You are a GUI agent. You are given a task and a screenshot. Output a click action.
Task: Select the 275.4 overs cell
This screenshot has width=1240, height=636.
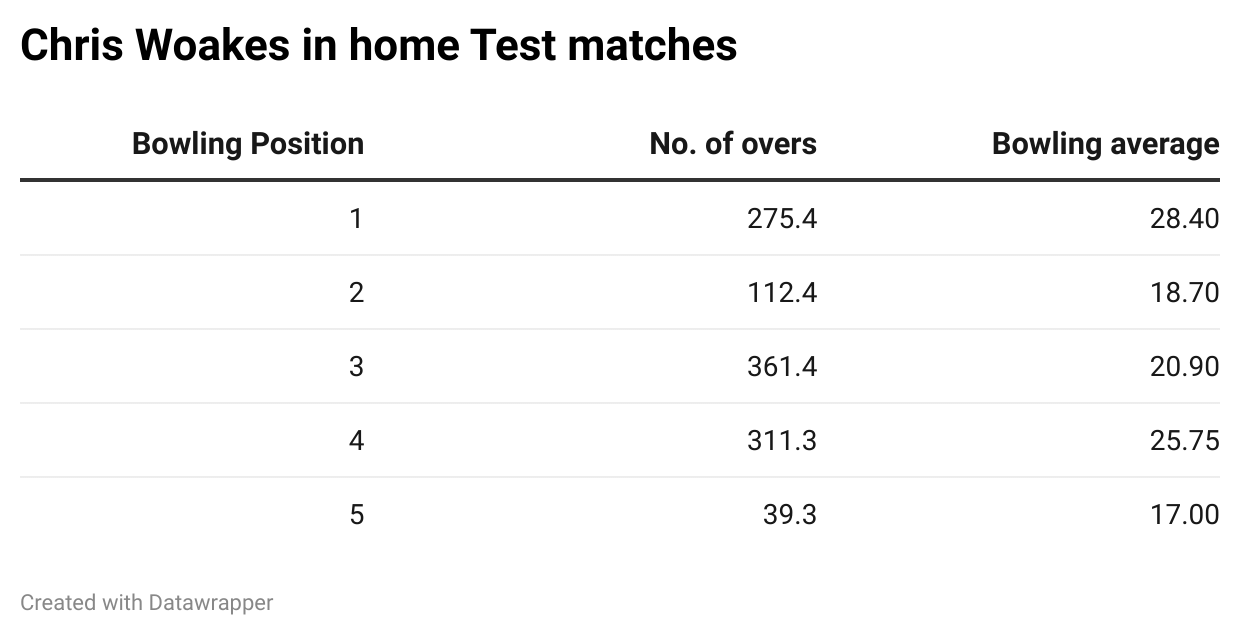point(781,218)
